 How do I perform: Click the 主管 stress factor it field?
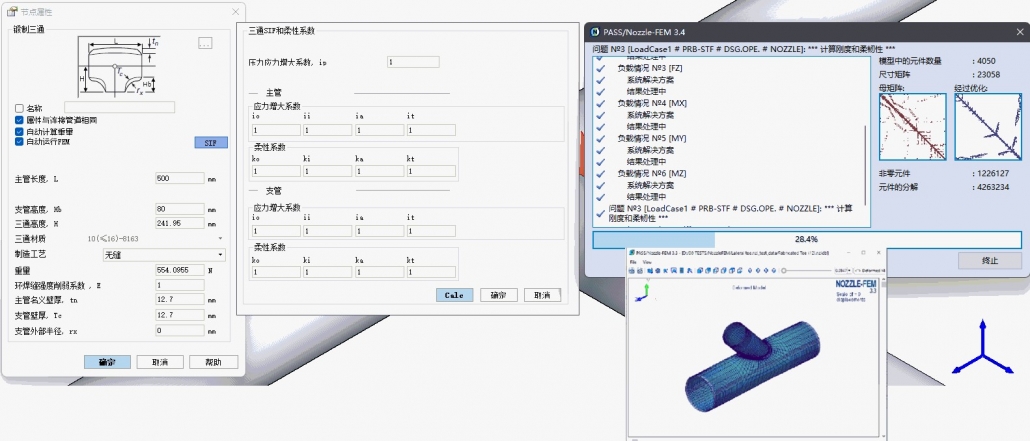point(432,130)
